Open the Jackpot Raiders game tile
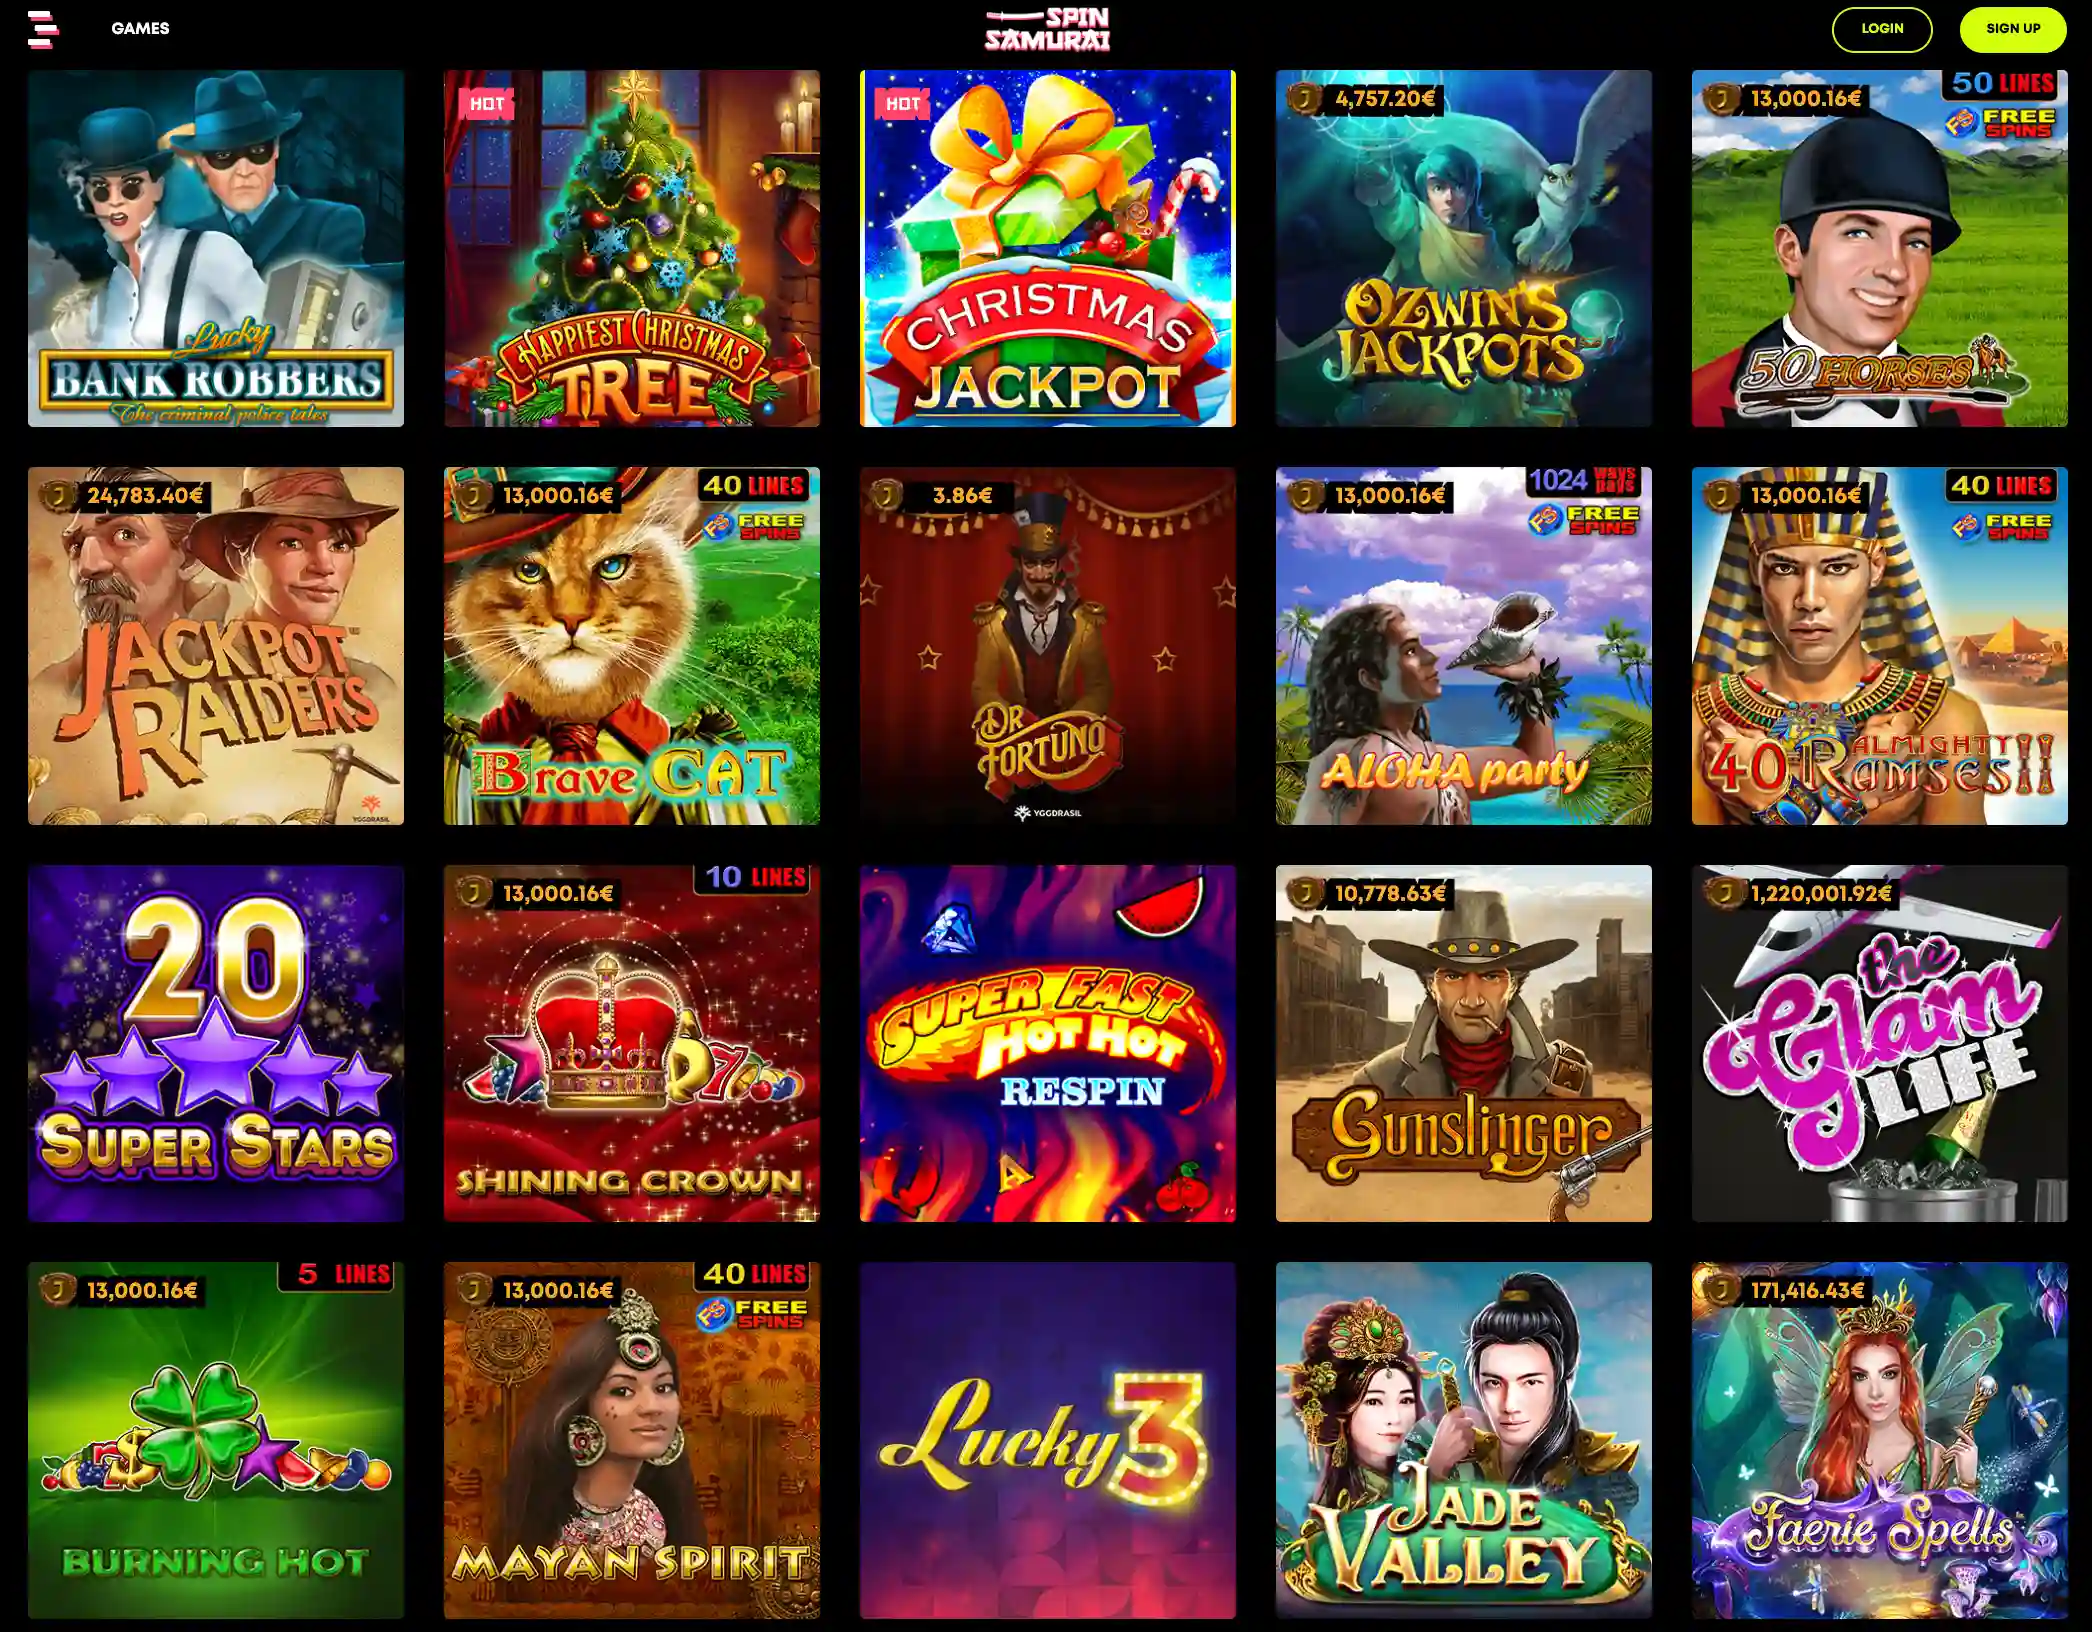2092x1632 pixels. tap(216, 646)
